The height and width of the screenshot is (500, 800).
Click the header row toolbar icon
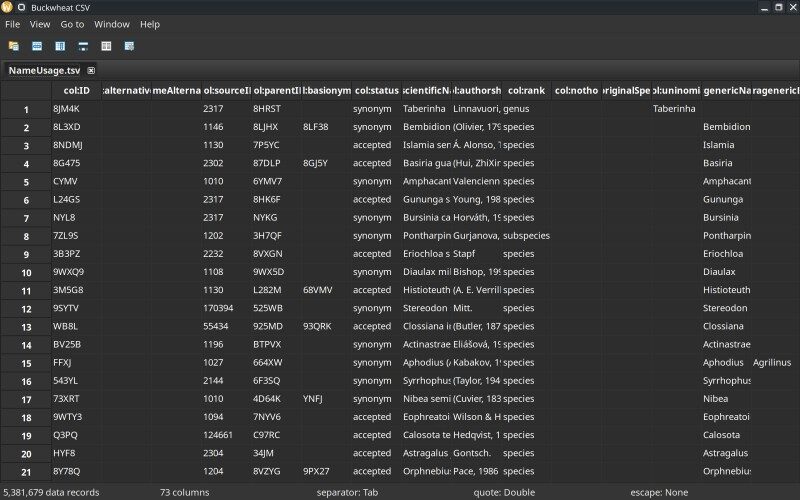pyautogui.click(x=83, y=46)
